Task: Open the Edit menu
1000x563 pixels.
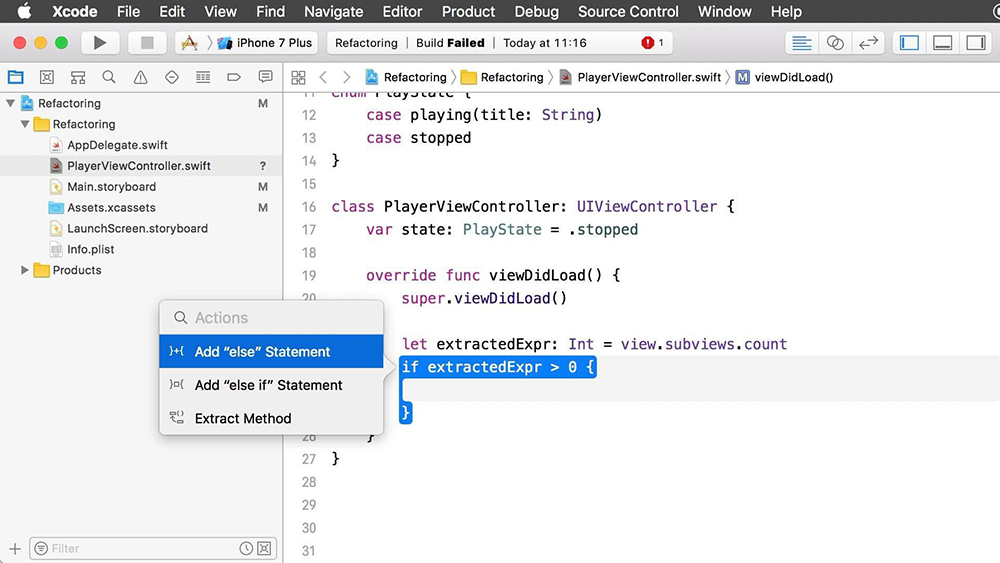Action: pyautogui.click(x=172, y=11)
